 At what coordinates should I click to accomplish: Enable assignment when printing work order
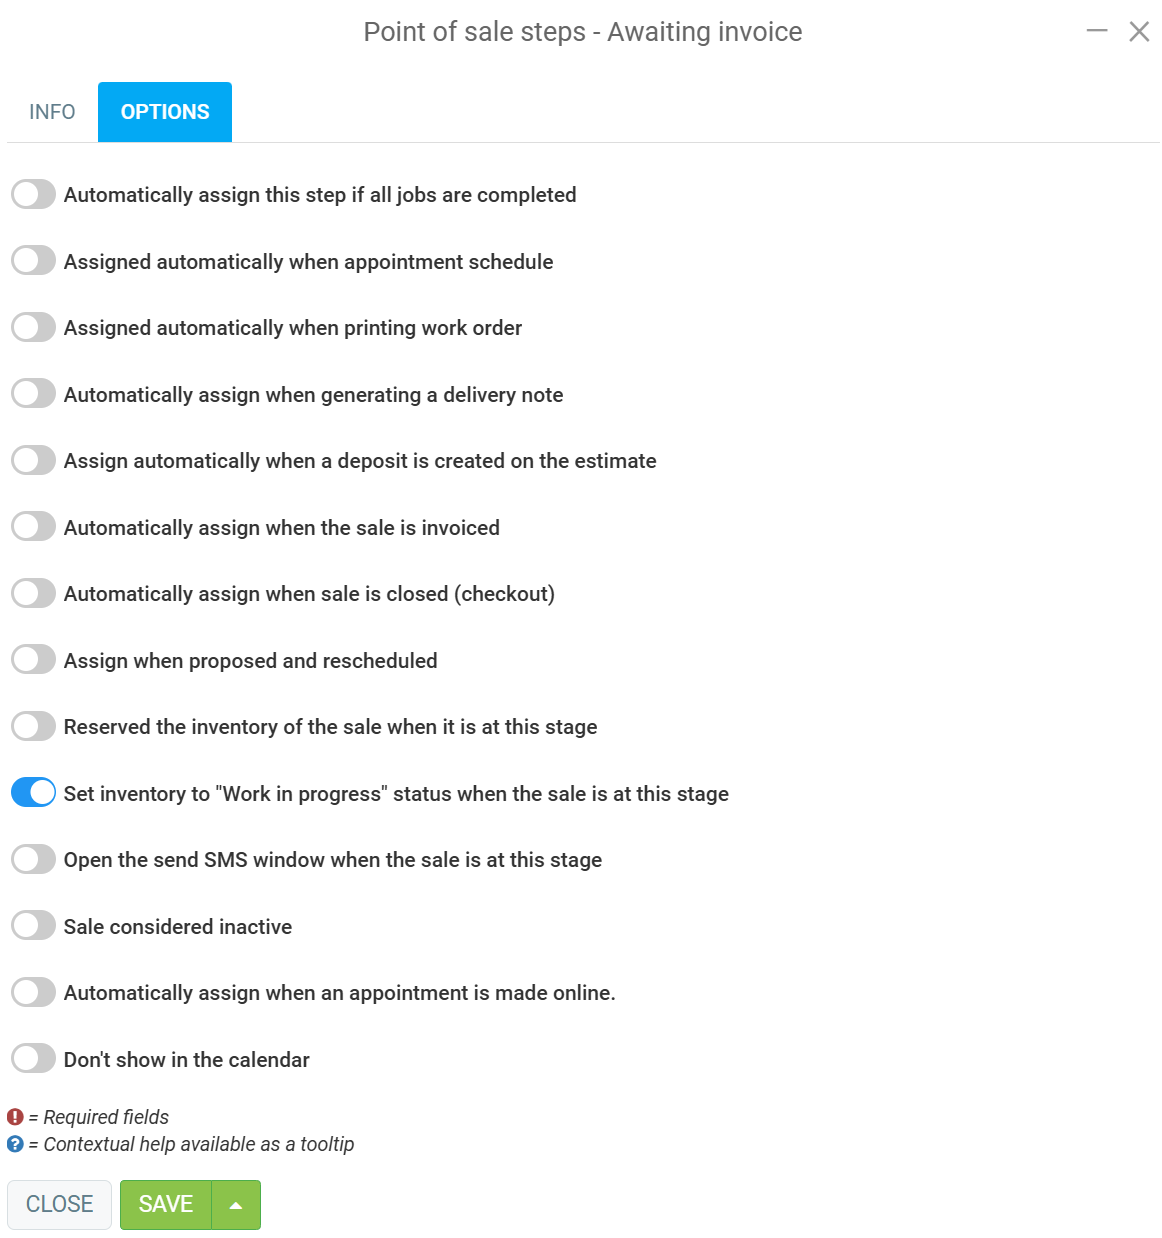coord(33,327)
